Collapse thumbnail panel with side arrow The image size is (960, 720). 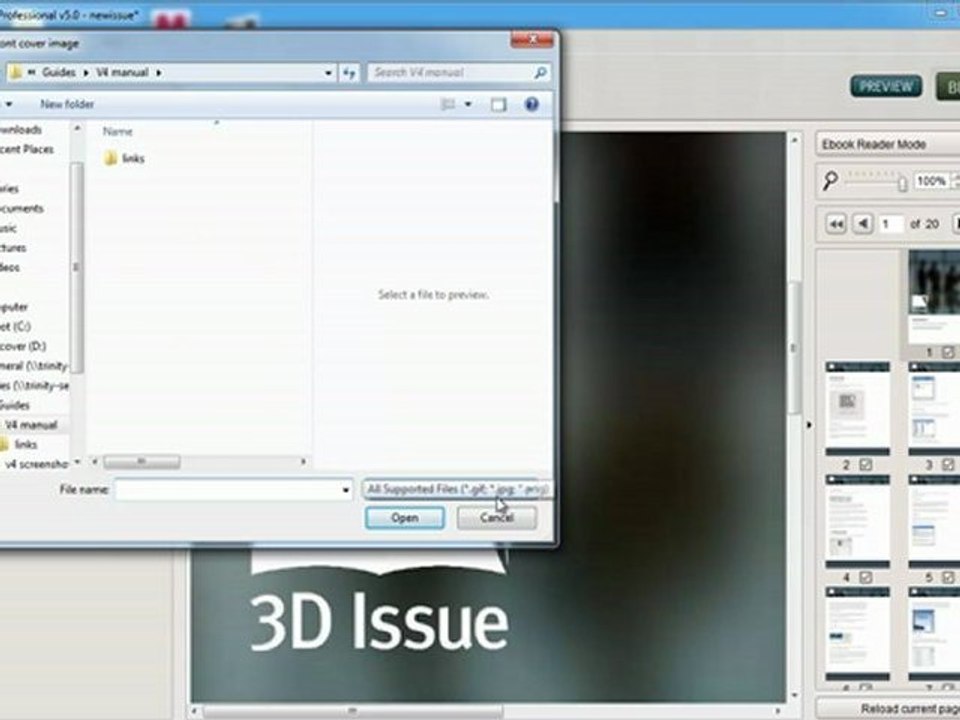(809, 425)
